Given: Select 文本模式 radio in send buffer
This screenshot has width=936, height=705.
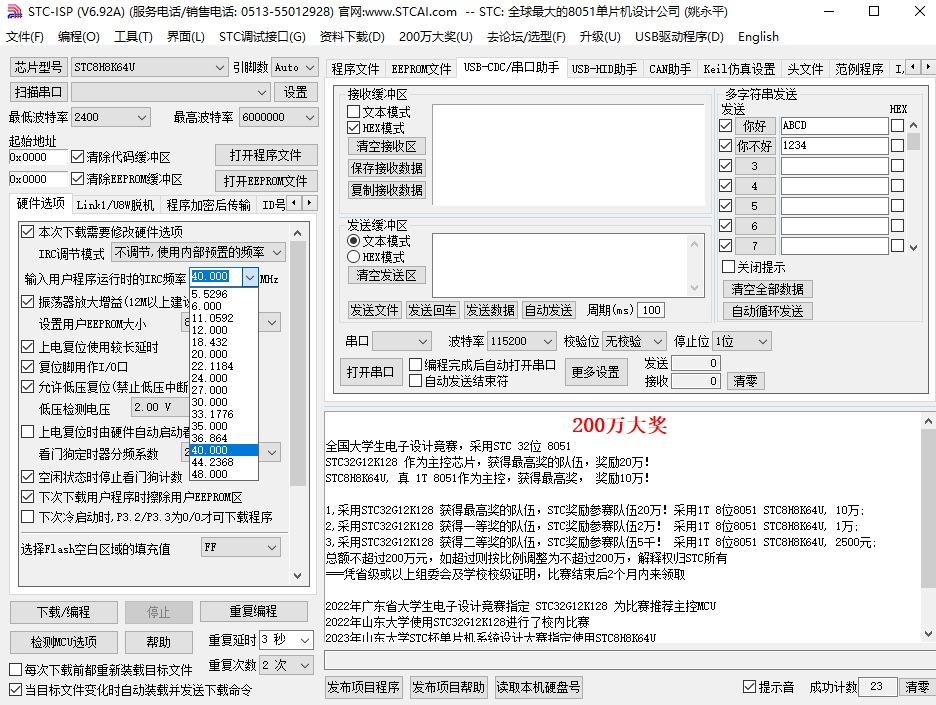Looking at the screenshot, I should [x=353, y=241].
